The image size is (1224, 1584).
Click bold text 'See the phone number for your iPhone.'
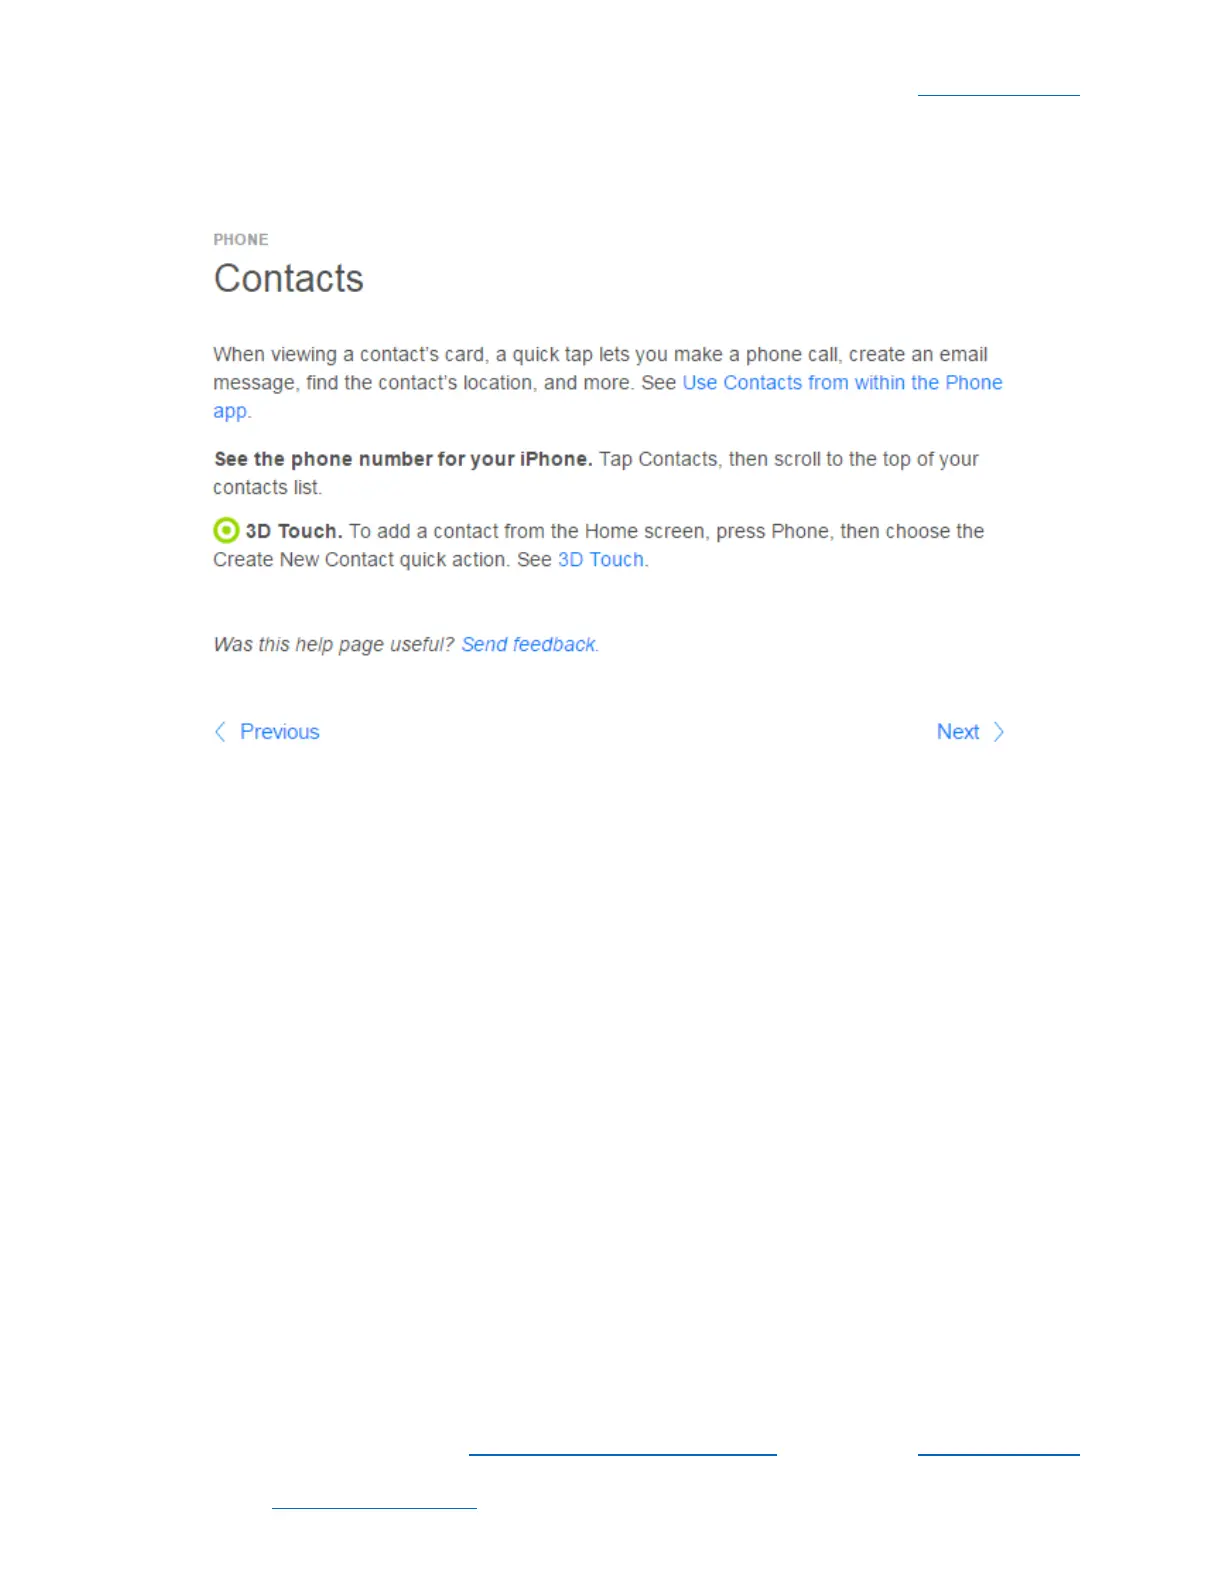point(403,459)
